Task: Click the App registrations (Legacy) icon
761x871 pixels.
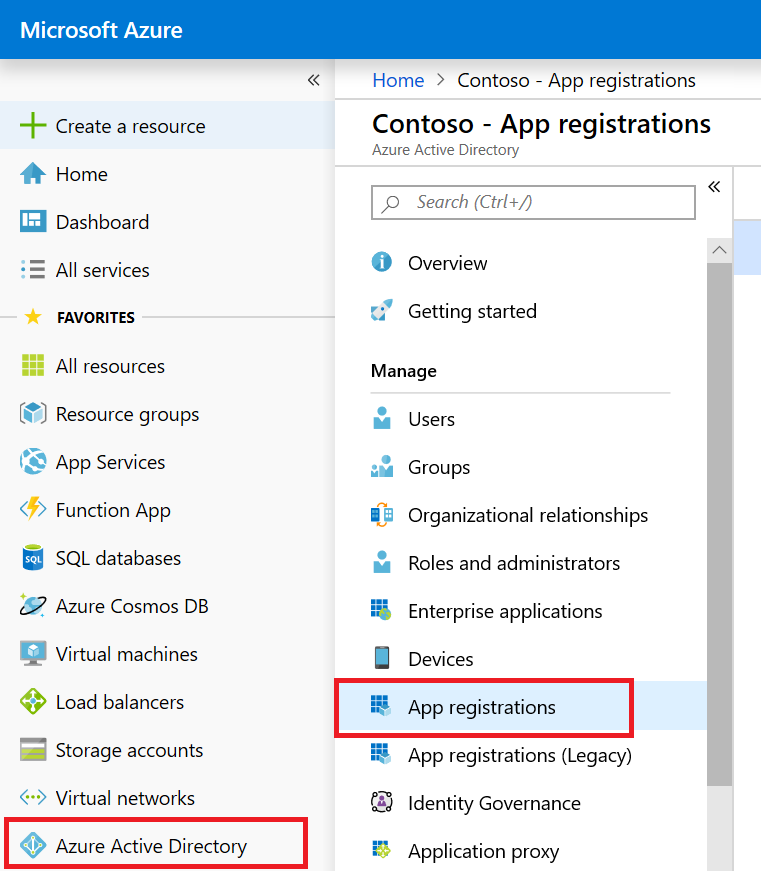Action: (381, 754)
